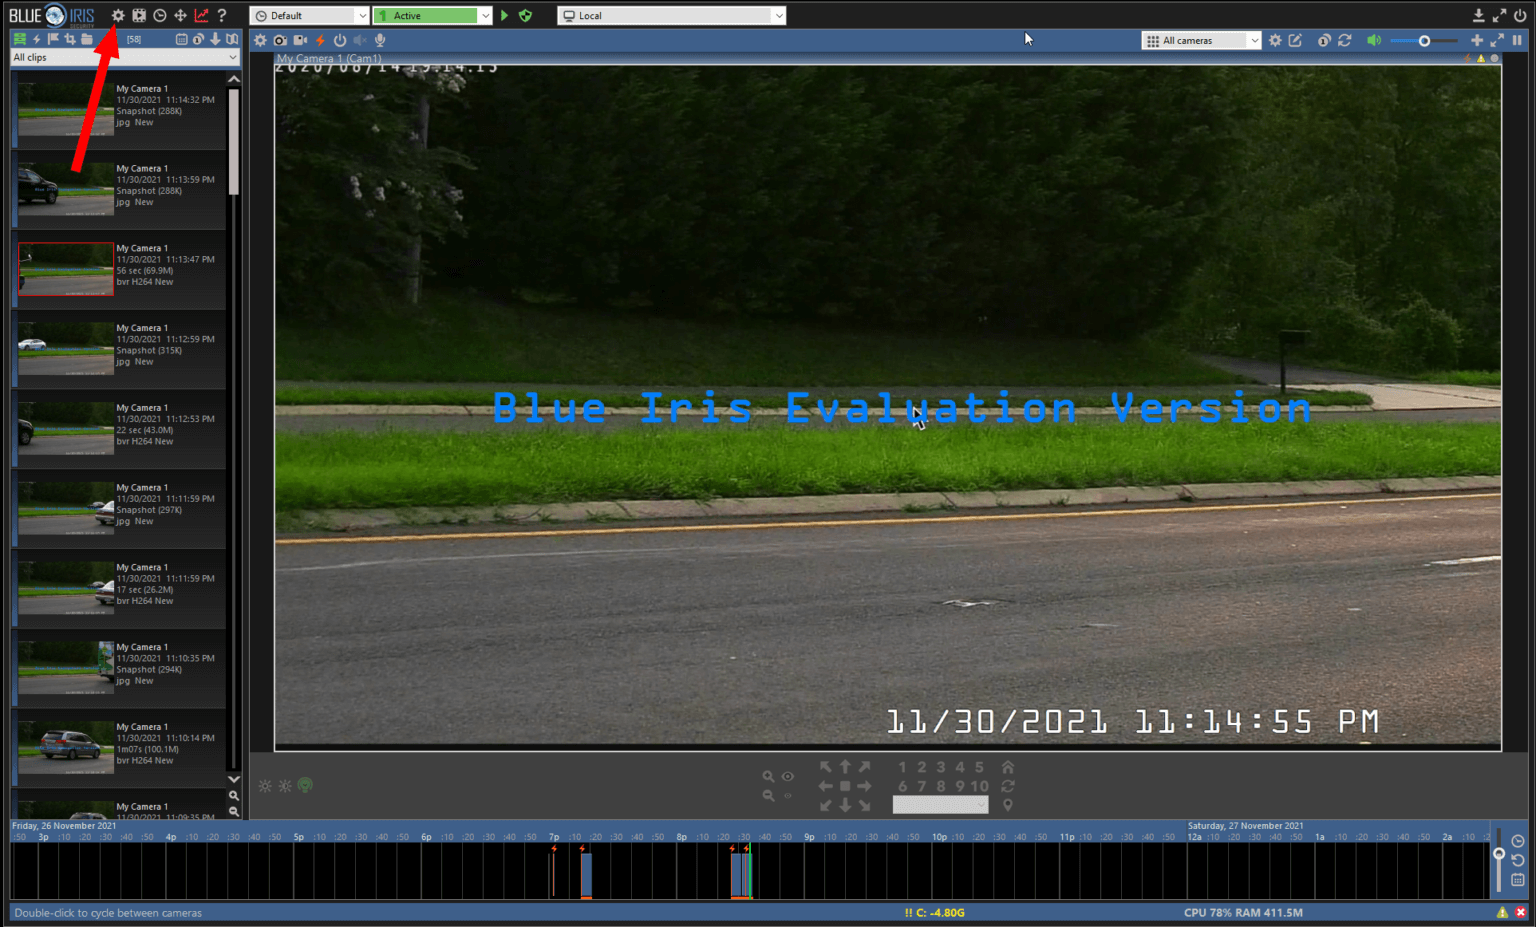
Task: Click the clips list scroll down arrow
Action: [234, 778]
